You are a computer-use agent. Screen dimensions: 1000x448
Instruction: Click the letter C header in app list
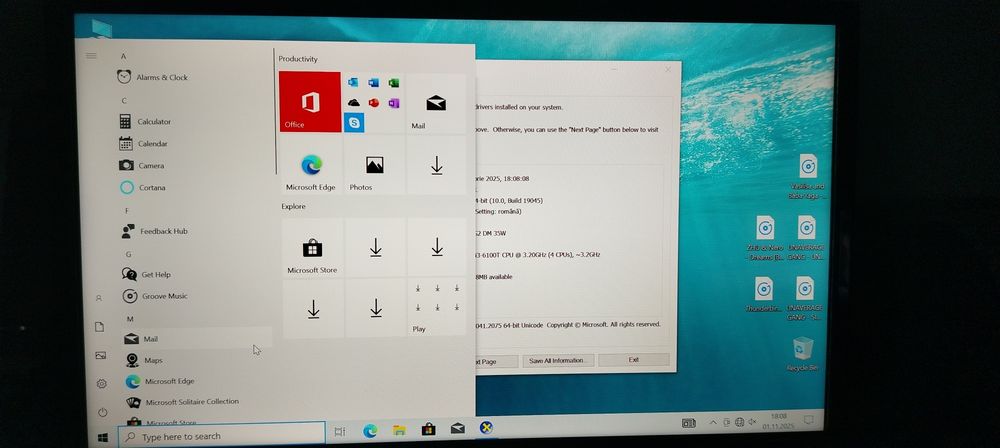(x=124, y=101)
